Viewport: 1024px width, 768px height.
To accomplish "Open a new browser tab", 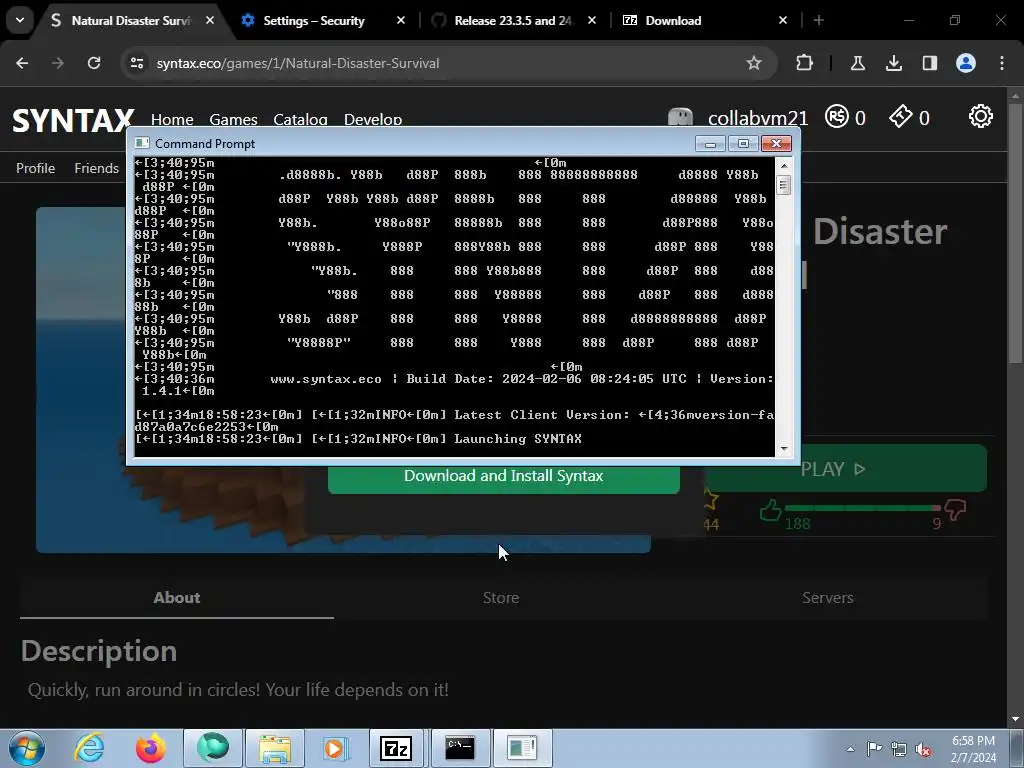I will (x=819, y=20).
